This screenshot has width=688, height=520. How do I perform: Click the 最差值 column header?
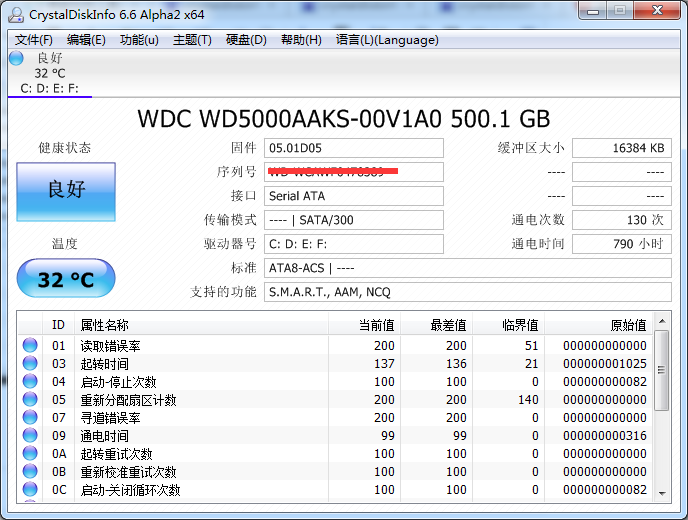click(x=436, y=325)
